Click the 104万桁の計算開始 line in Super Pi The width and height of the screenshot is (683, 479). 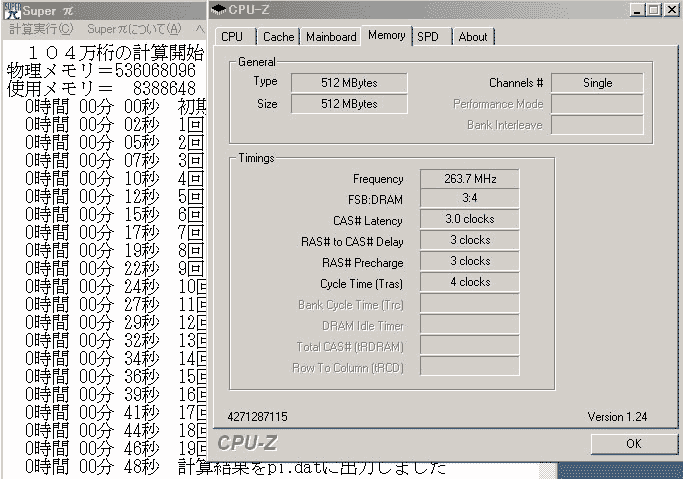click(116, 53)
